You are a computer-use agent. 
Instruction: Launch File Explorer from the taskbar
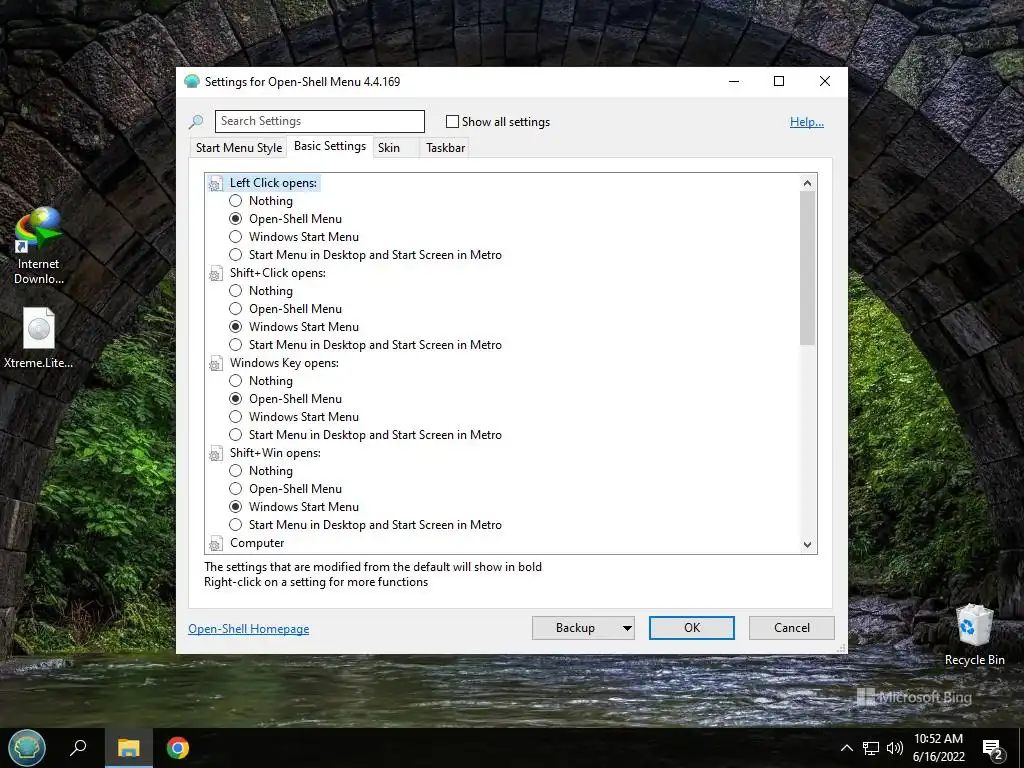point(129,748)
